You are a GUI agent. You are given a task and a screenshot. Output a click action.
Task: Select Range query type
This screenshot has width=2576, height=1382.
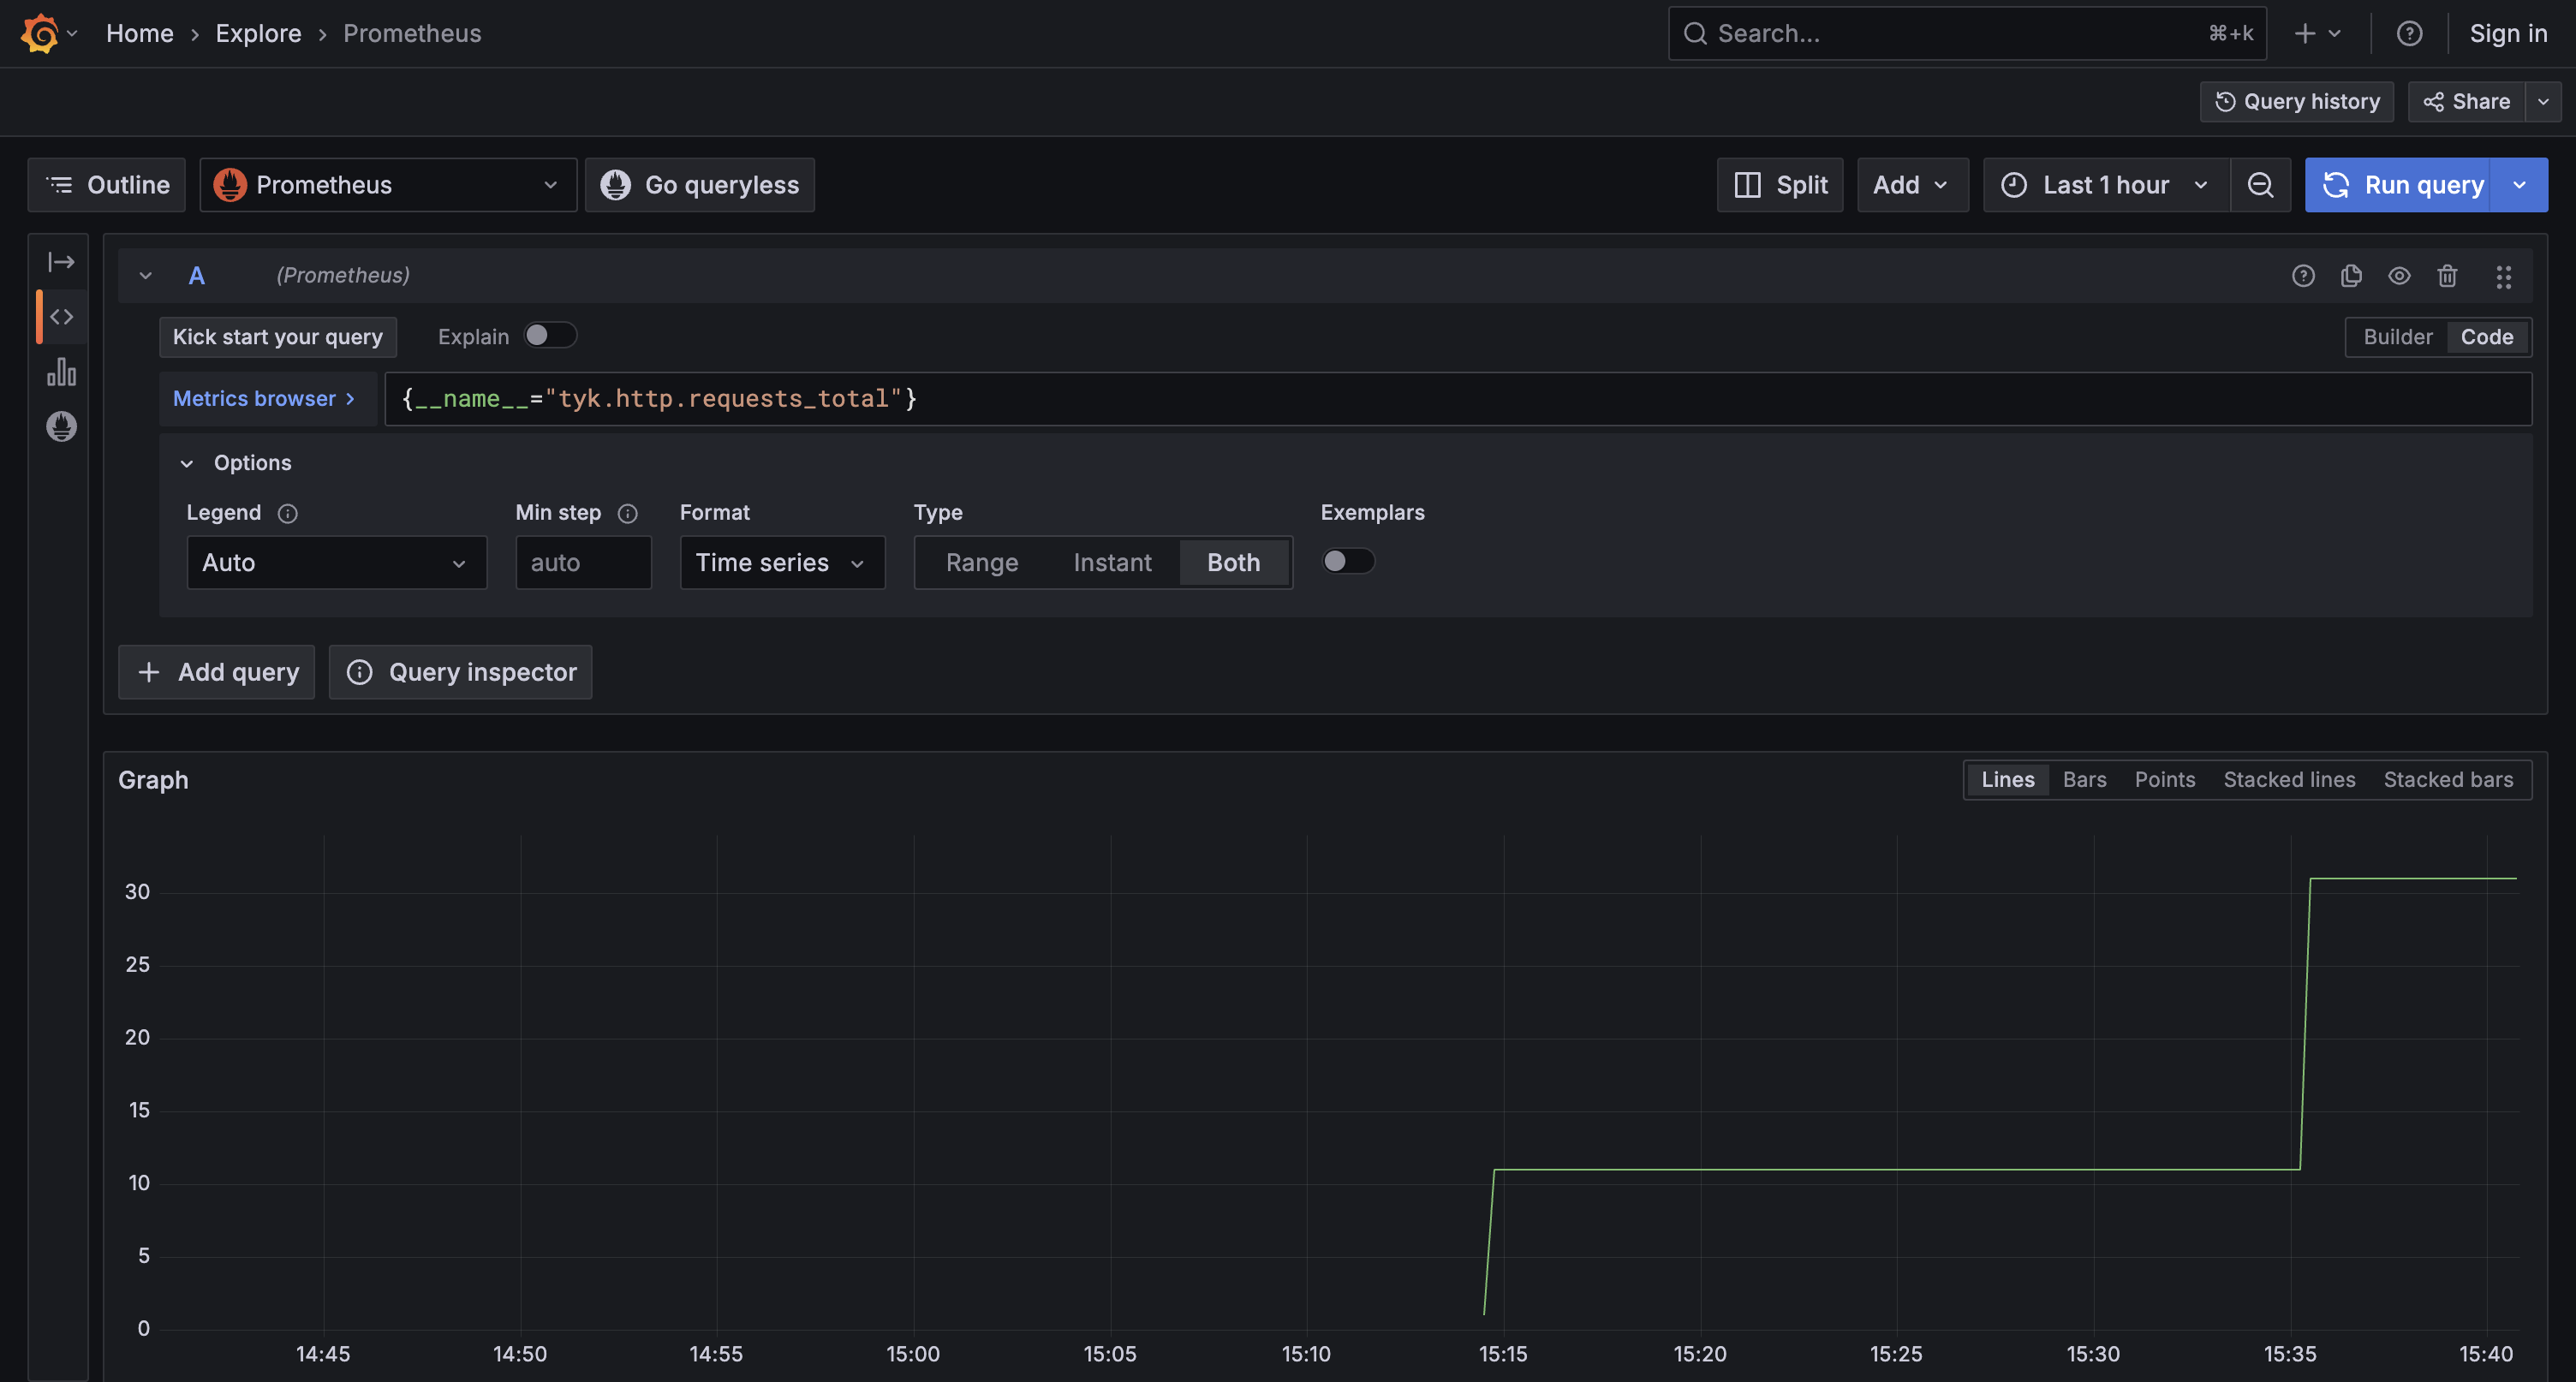[982, 563]
